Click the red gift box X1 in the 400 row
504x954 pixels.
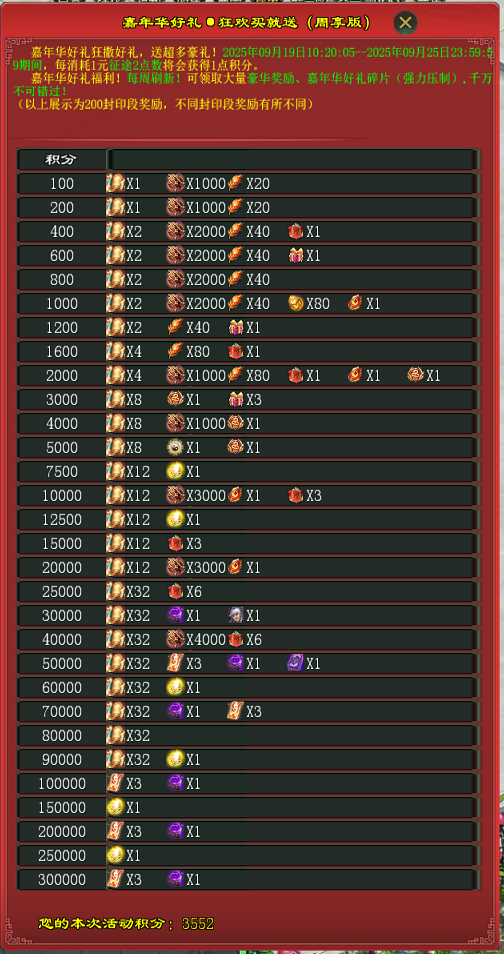[x=296, y=231]
